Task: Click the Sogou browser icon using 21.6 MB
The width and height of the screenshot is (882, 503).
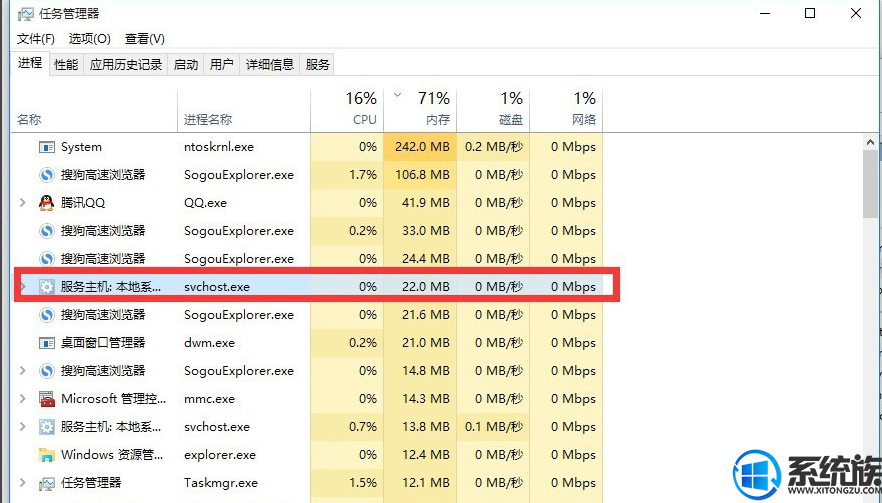Action: tap(46, 315)
